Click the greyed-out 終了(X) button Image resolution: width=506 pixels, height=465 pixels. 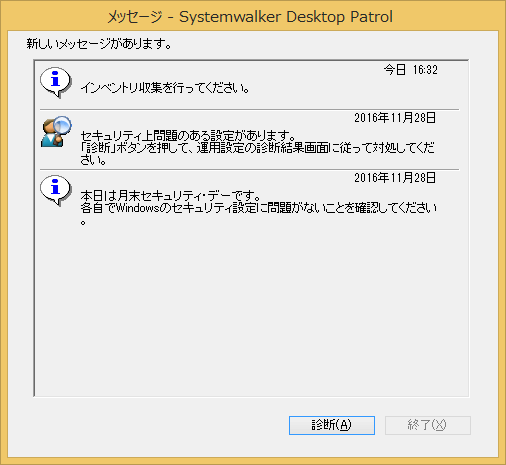(428, 425)
